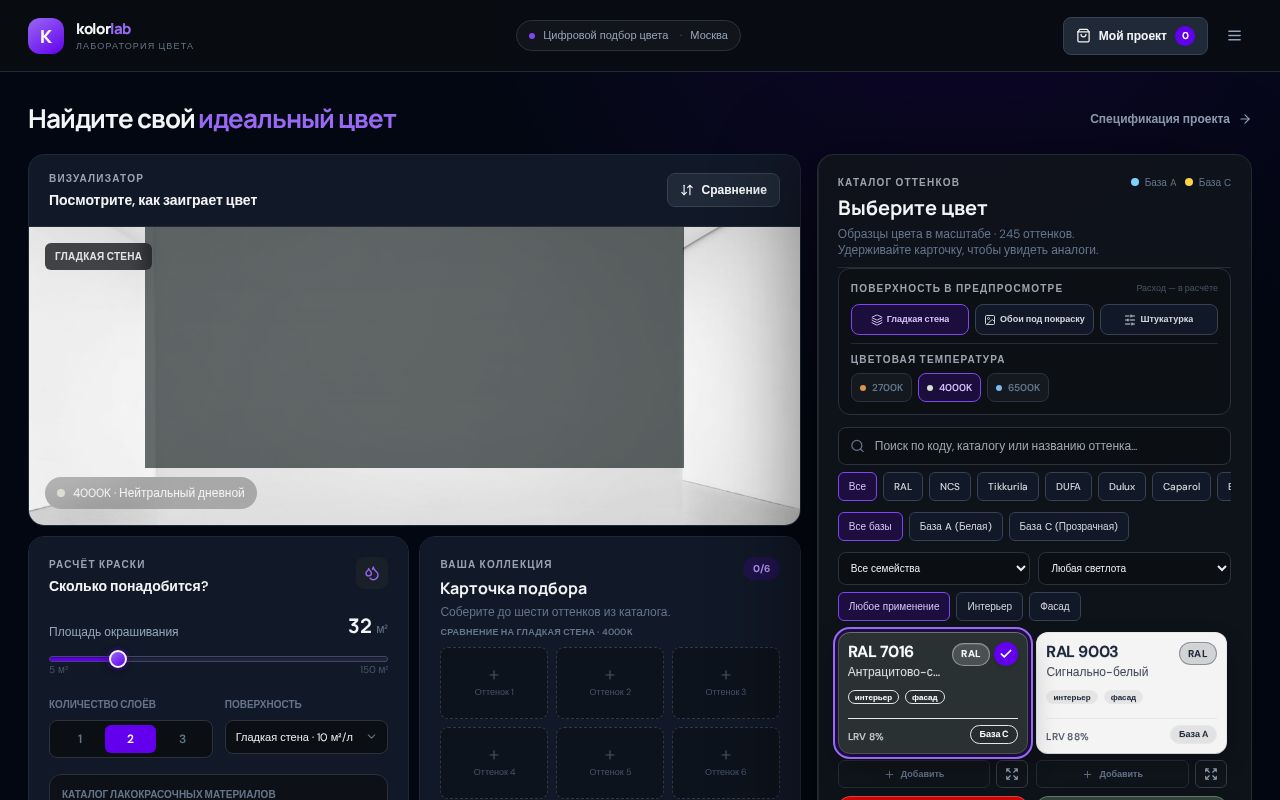Click the search magnifier icon
This screenshot has height=800, width=1280.
click(857, 446)
